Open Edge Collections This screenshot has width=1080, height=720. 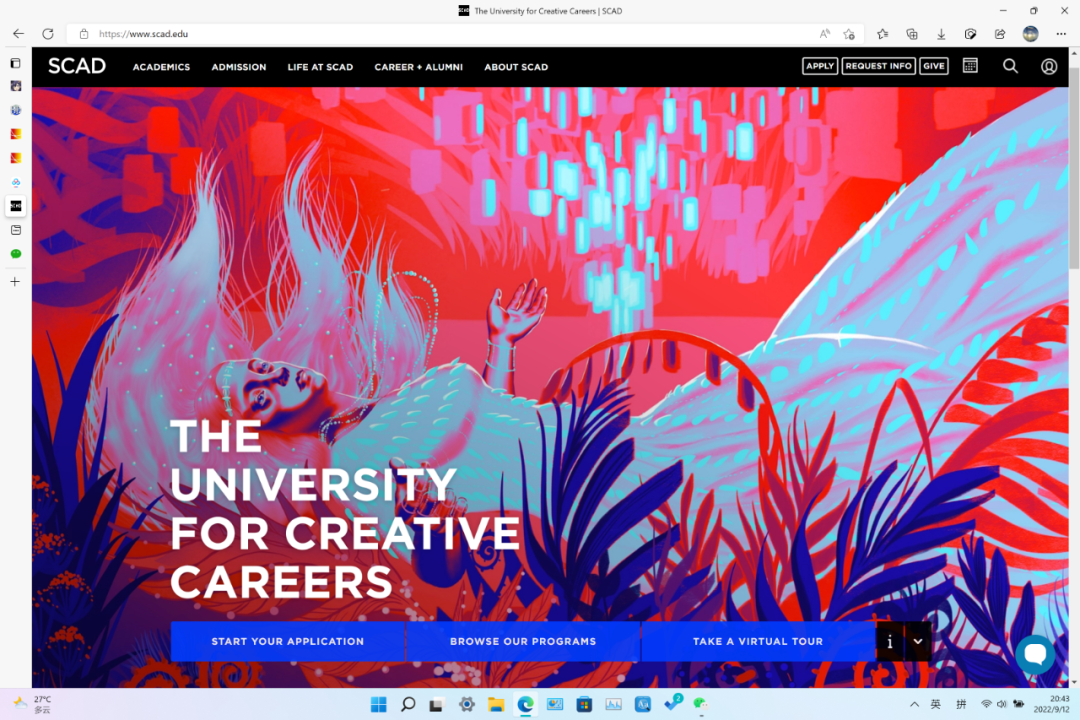[912, 34]
